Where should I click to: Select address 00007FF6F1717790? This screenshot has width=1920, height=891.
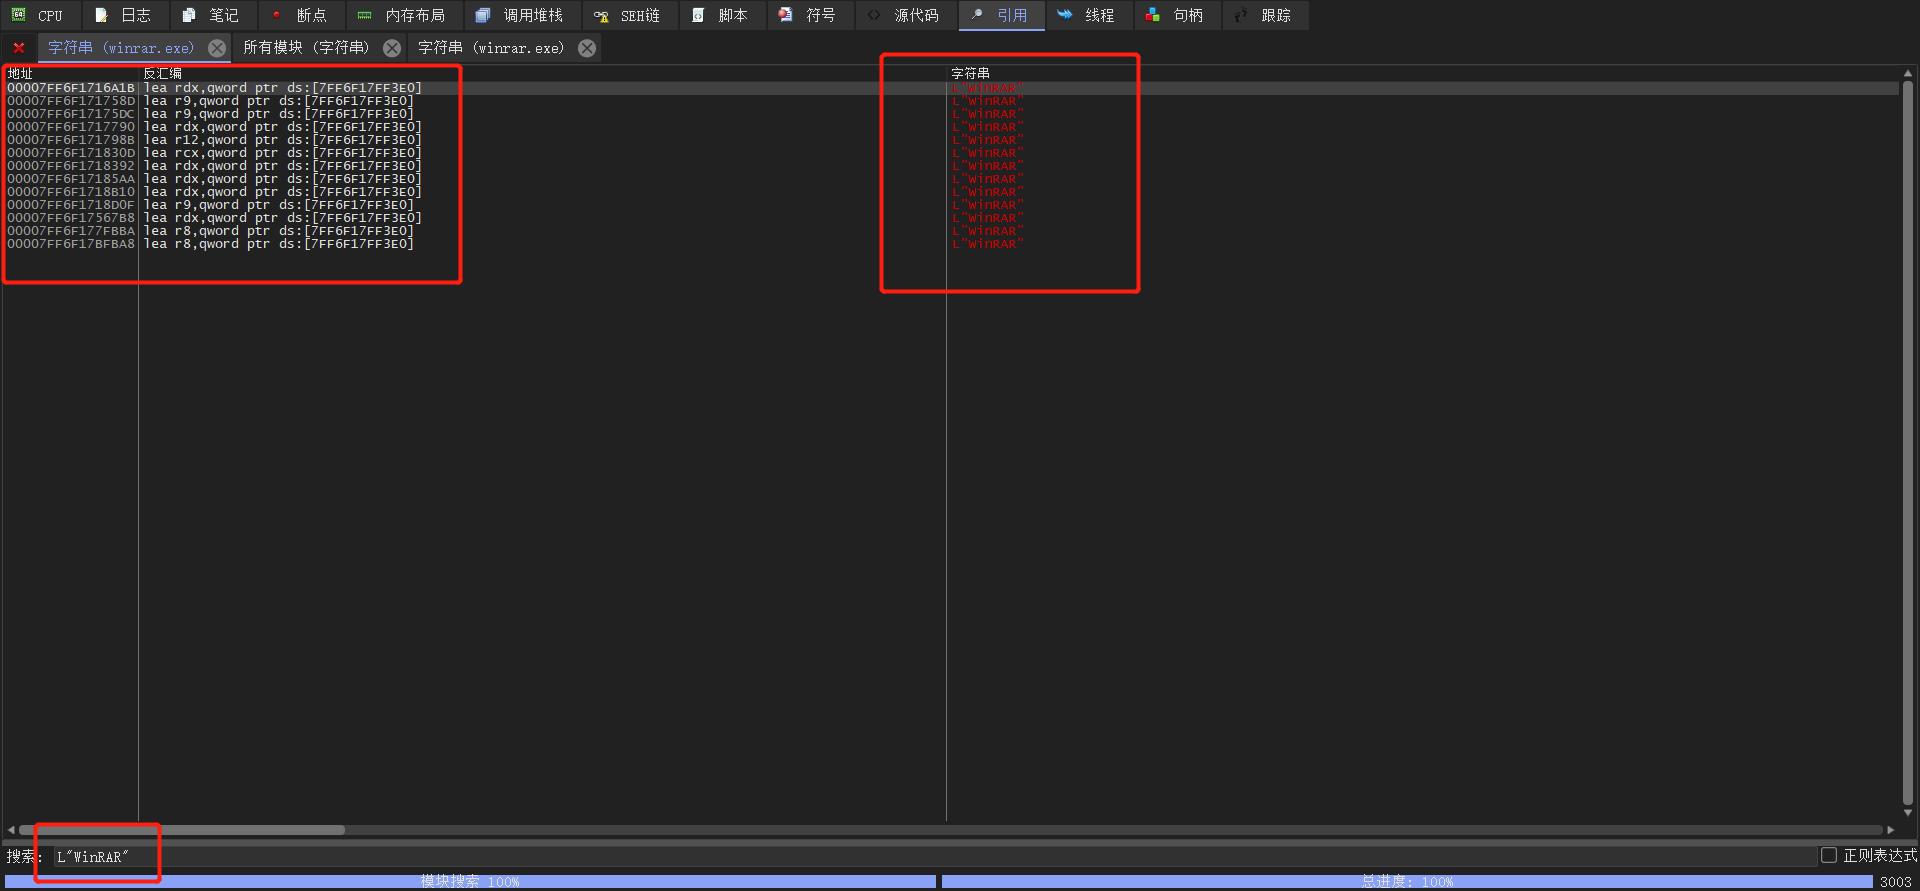pos(71,127)
